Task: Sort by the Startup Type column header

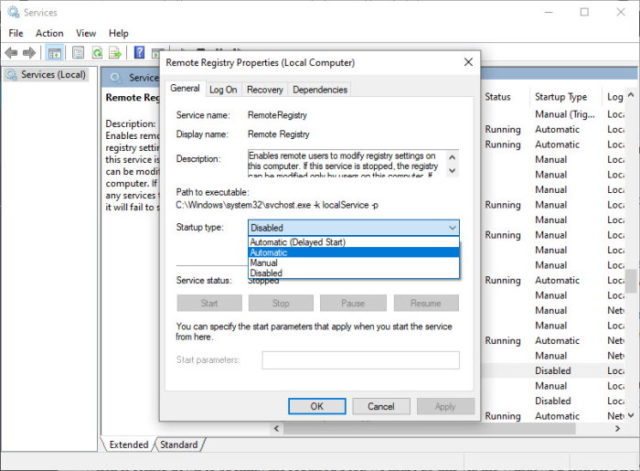Action: pos(561,97)
